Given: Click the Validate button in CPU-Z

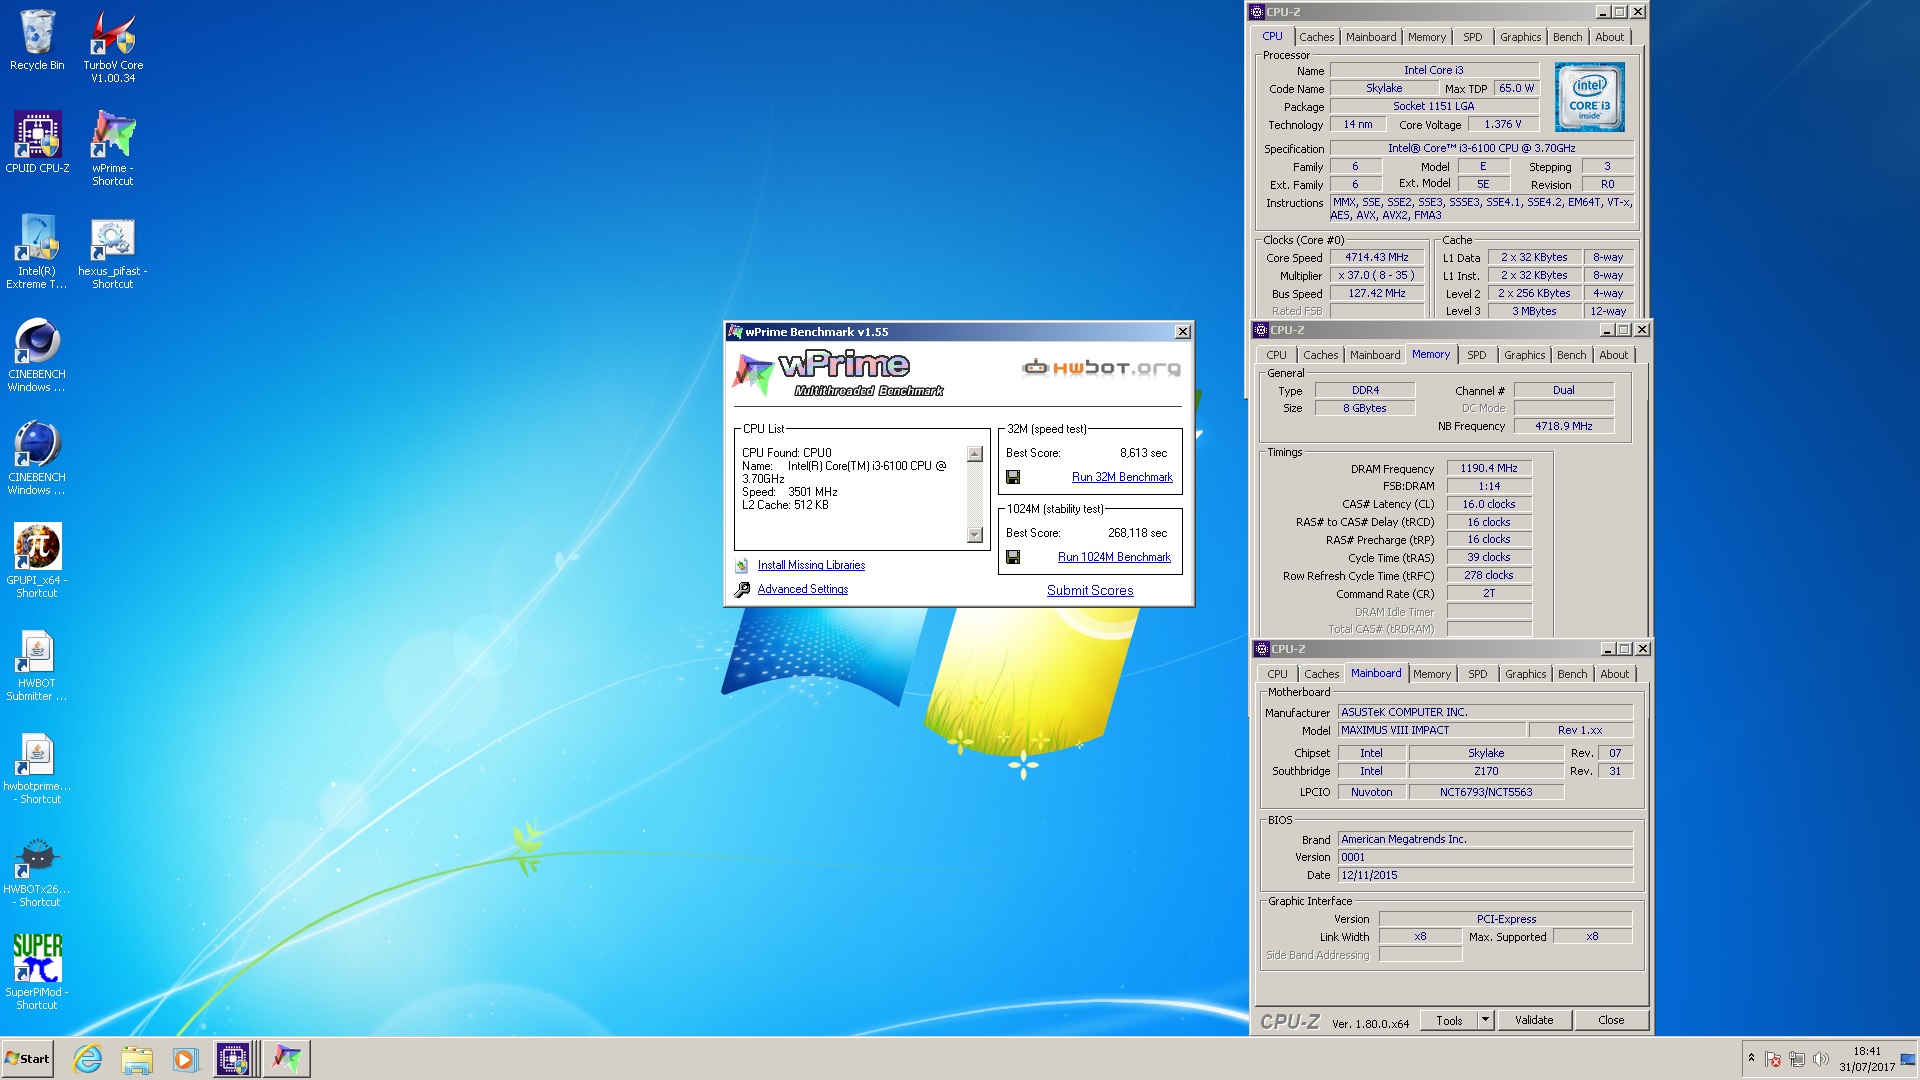Looking at the screenshot, I should point(1534,1020).
